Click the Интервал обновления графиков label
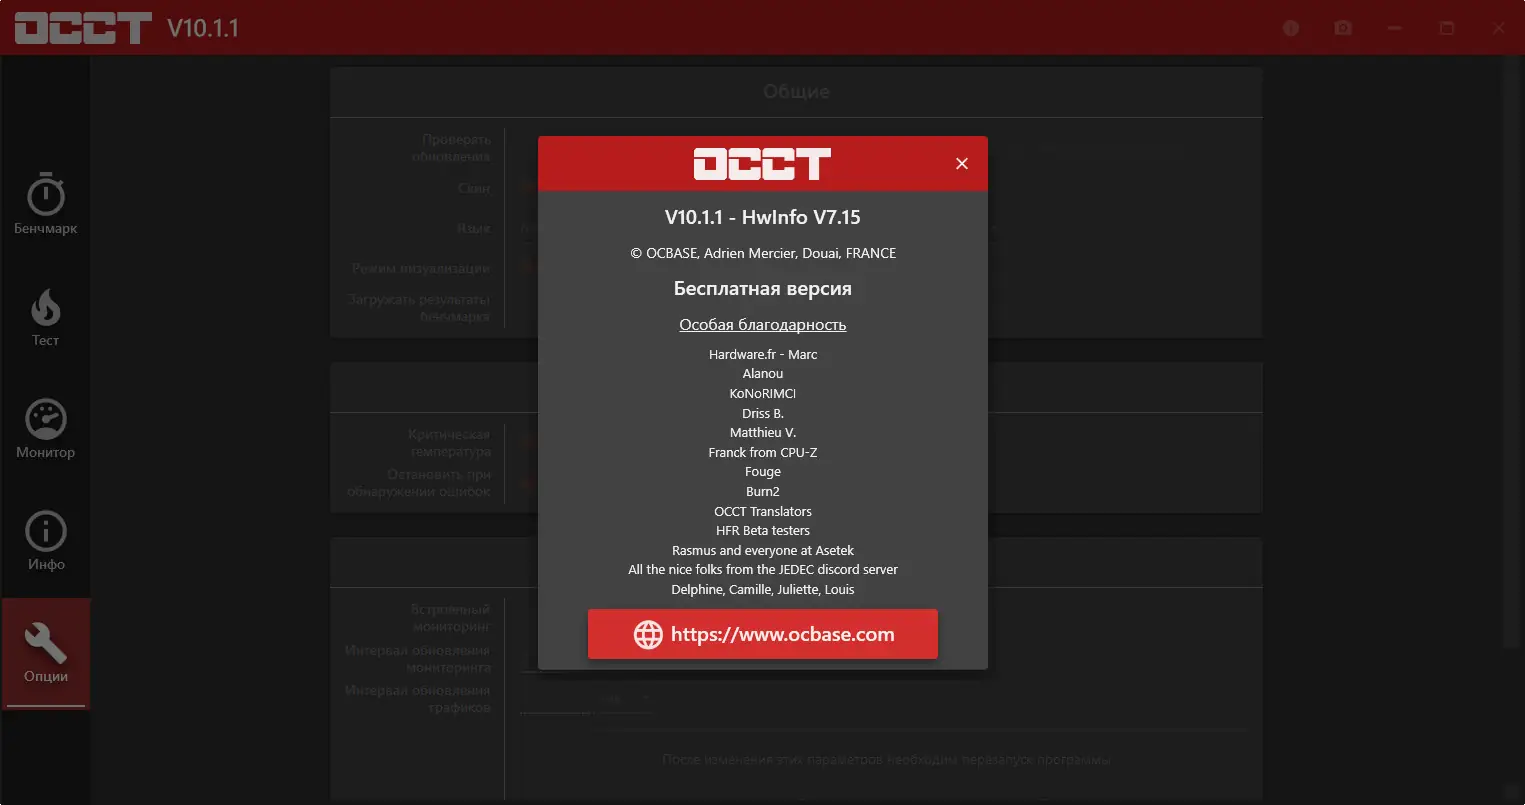 [x=418, y=699]
